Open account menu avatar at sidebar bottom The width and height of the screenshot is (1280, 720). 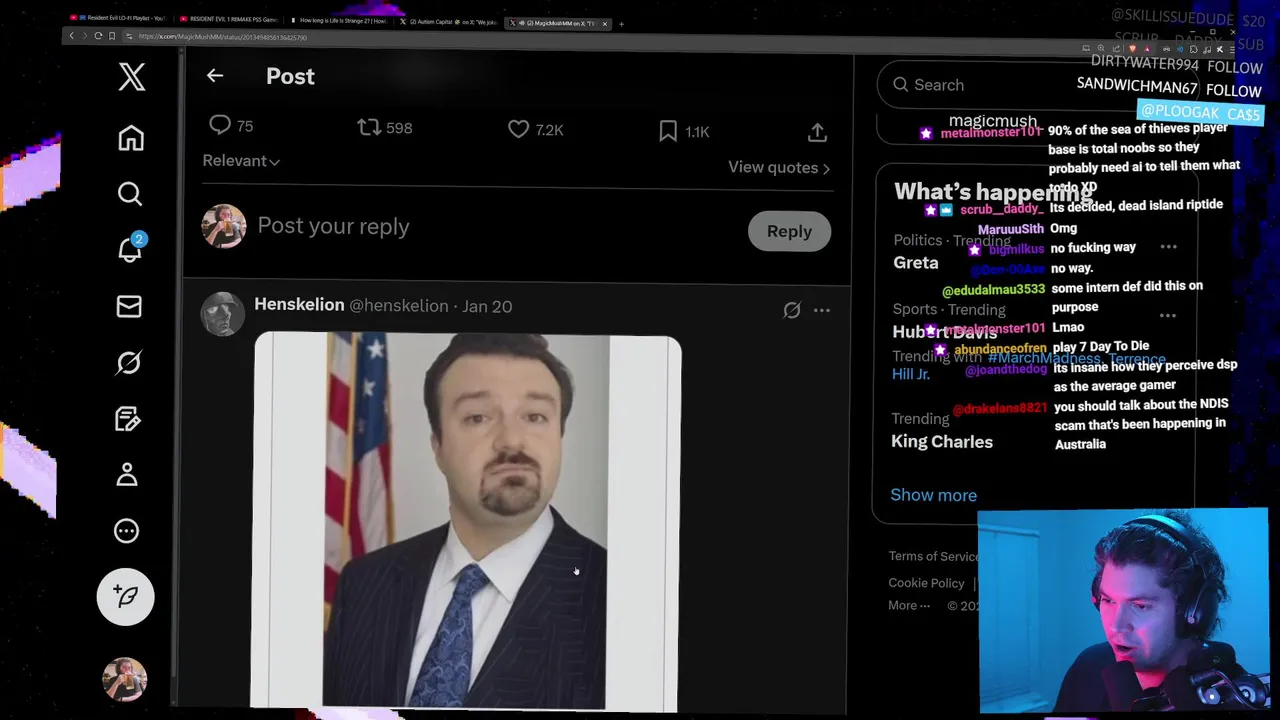pos(125,679)
